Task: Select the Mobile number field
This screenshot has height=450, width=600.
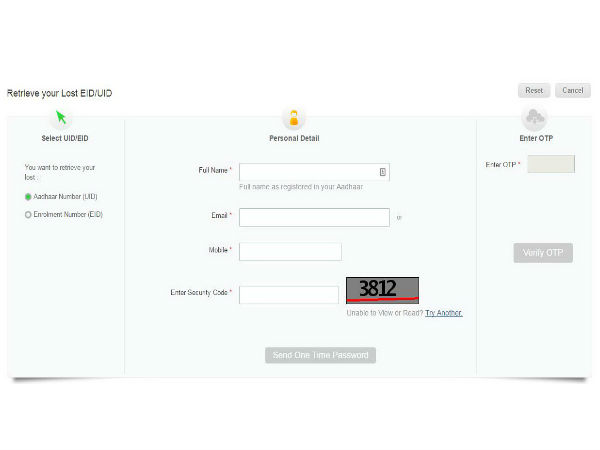Action: 290,251
